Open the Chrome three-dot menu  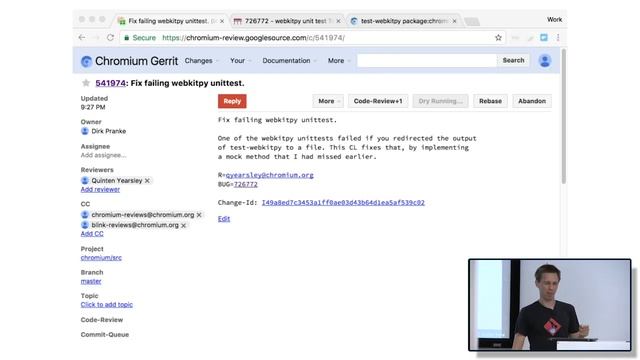(558, 38)
